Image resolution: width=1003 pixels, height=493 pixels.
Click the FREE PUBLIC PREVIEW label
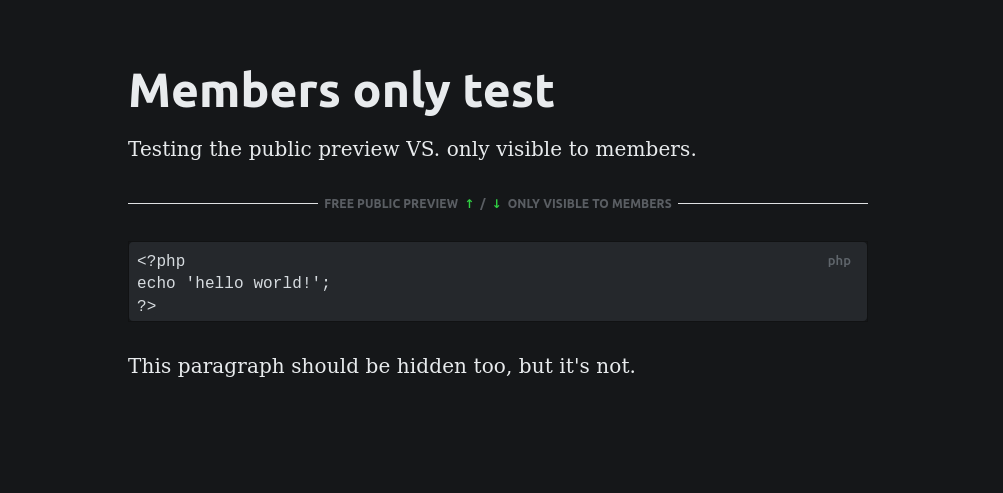(x=391, y=203)
